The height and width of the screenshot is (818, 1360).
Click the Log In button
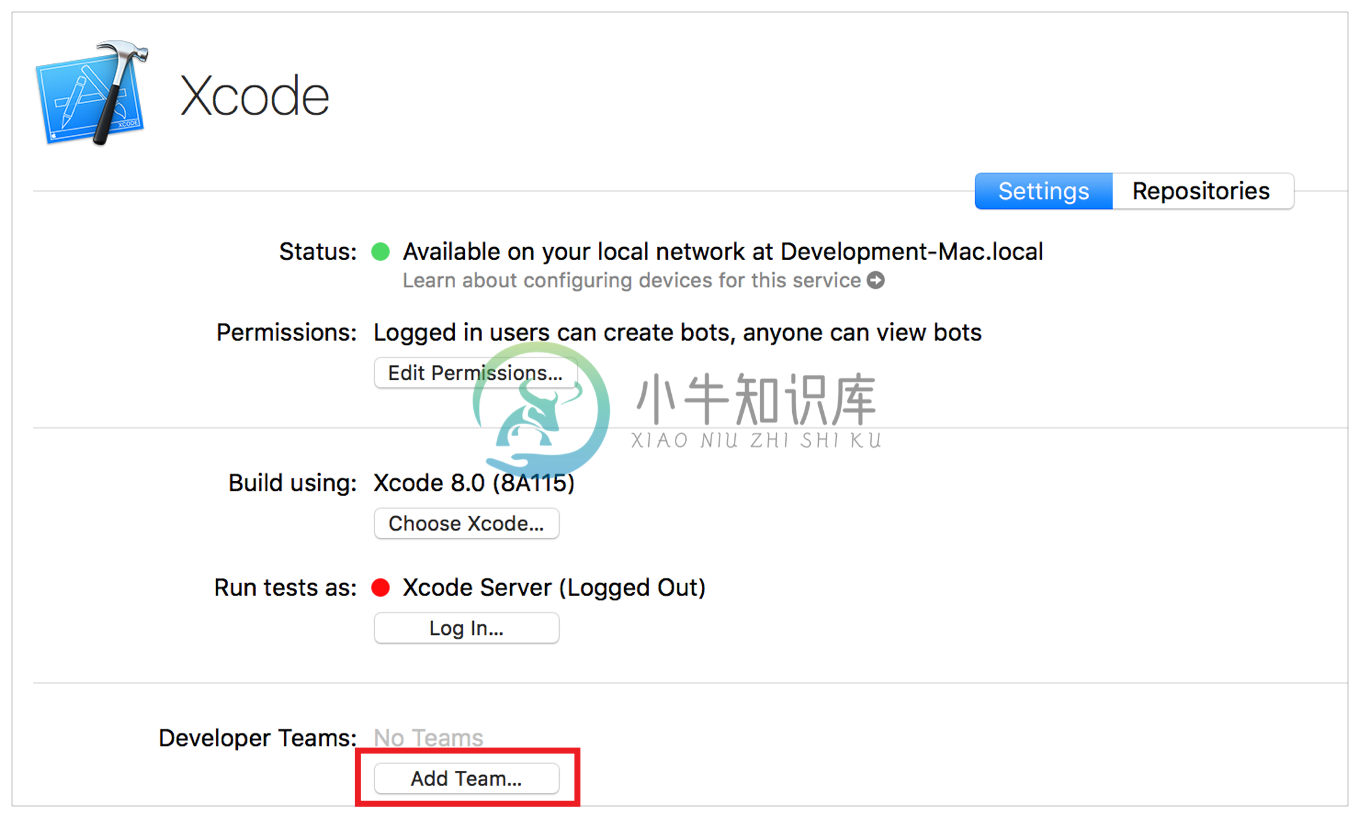[466, 628]
